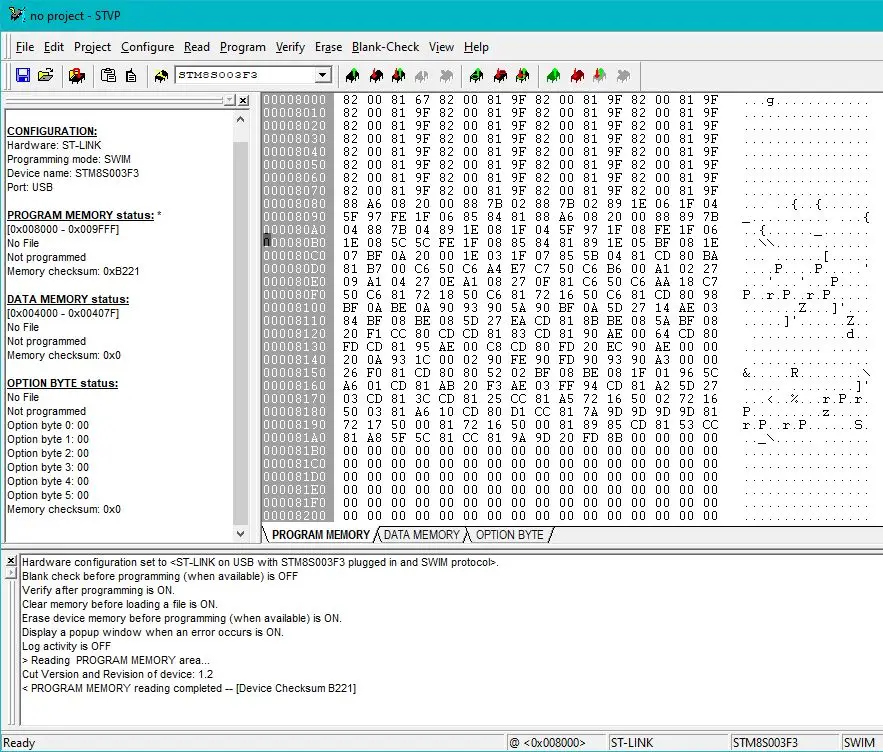
Task: Open the Program menu
Action: (243, 47)
